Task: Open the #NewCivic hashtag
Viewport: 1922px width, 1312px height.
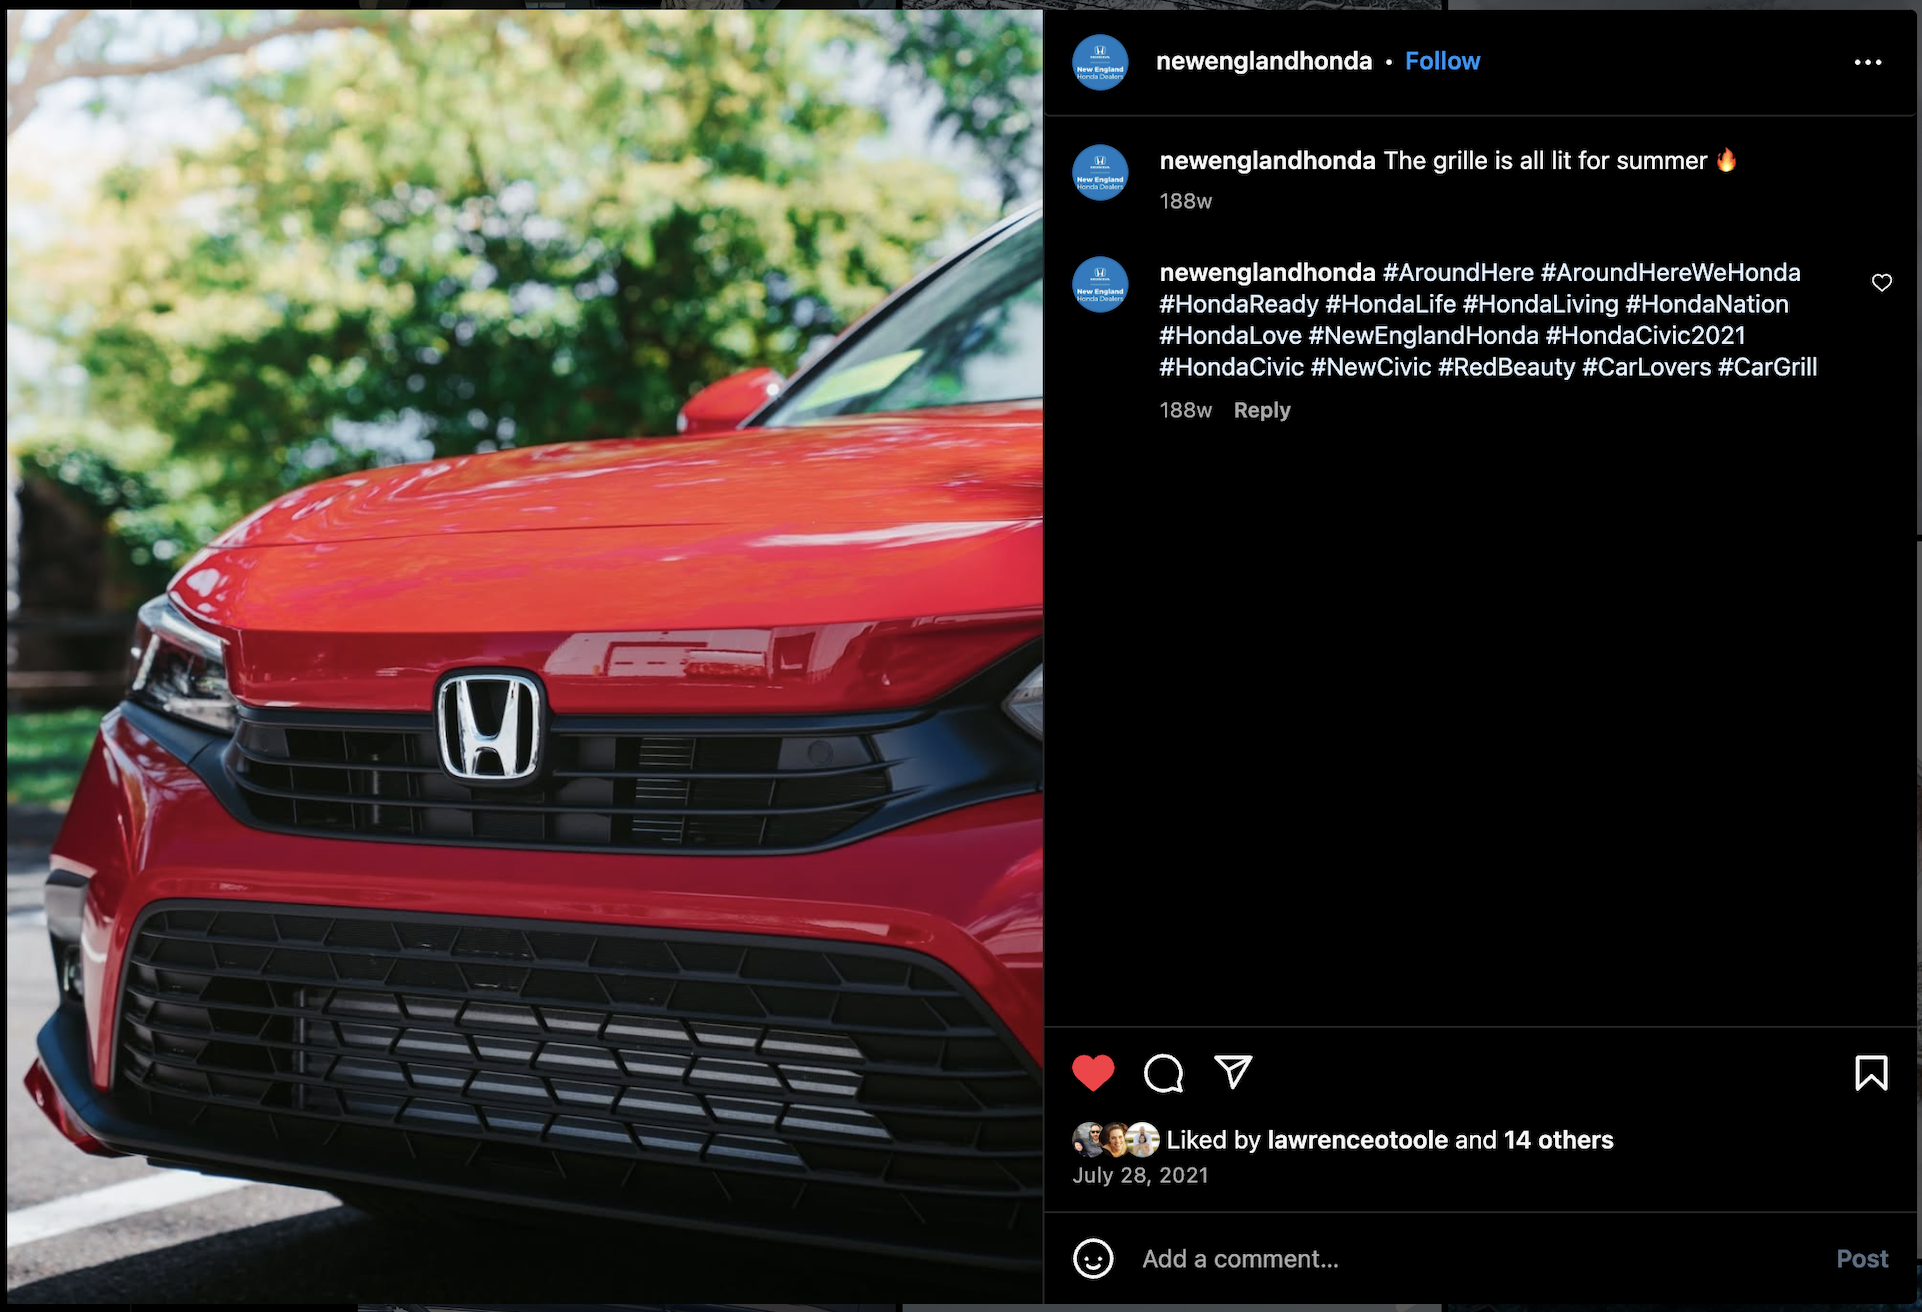Action: pyautogui.click(x=1371, y=367)
